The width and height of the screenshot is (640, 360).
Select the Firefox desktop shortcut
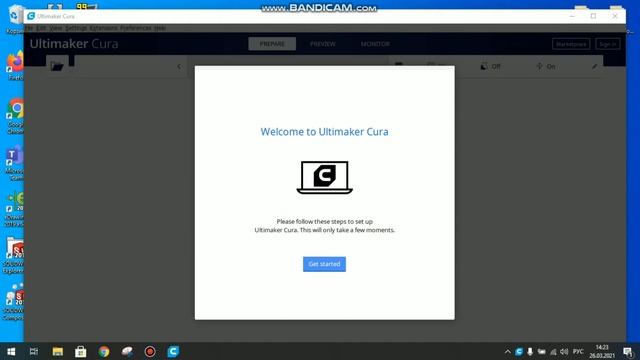coord(15,65)
